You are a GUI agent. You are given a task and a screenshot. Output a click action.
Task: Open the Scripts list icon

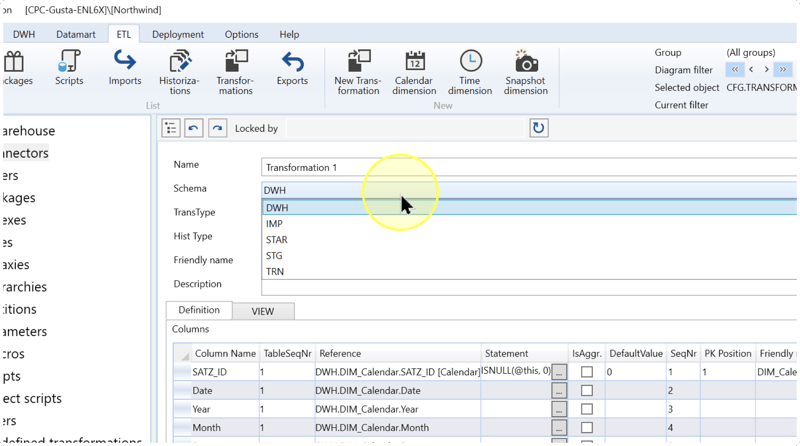69,67
